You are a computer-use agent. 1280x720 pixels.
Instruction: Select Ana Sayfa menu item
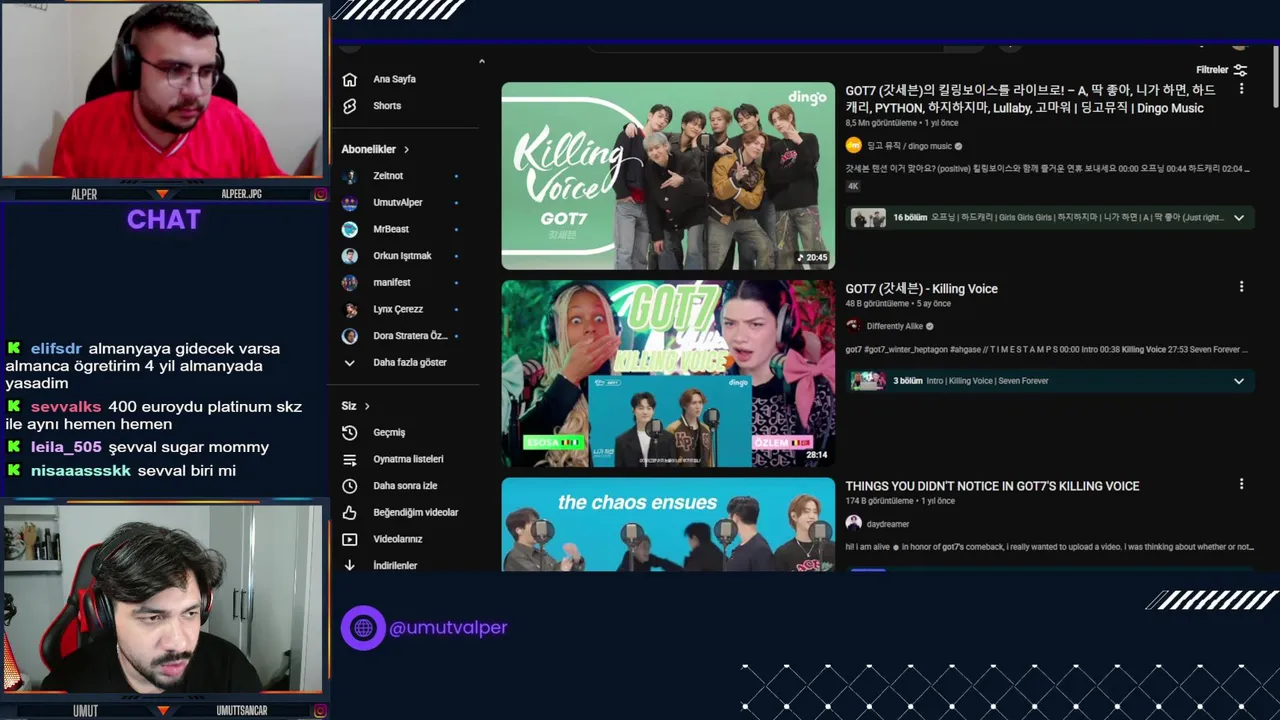click(x=394, y=79)
